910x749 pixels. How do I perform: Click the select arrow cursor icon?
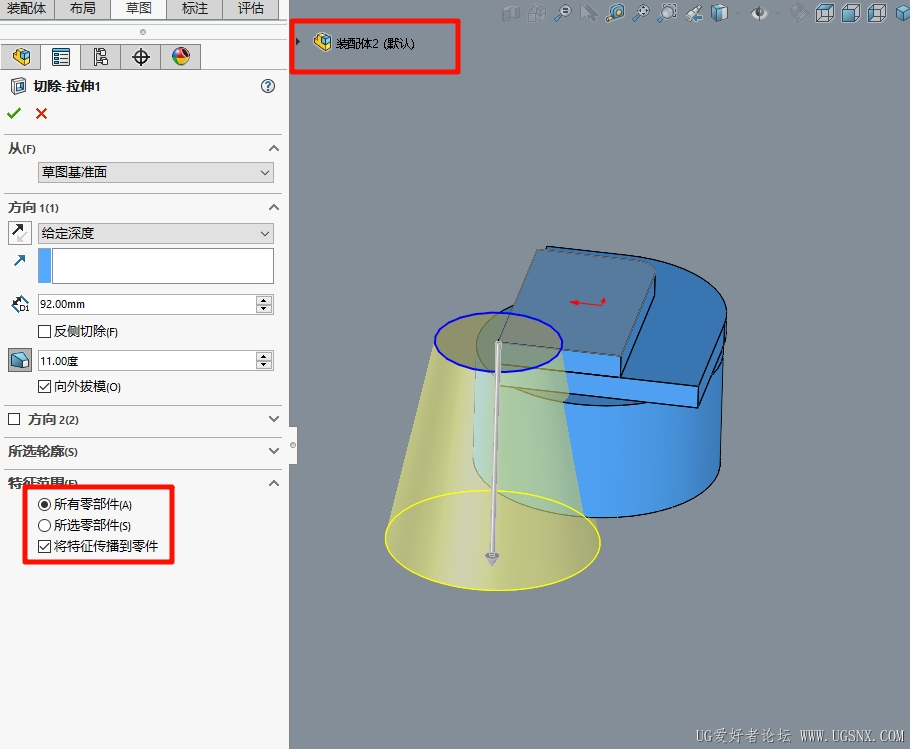[x=589, y=13]
